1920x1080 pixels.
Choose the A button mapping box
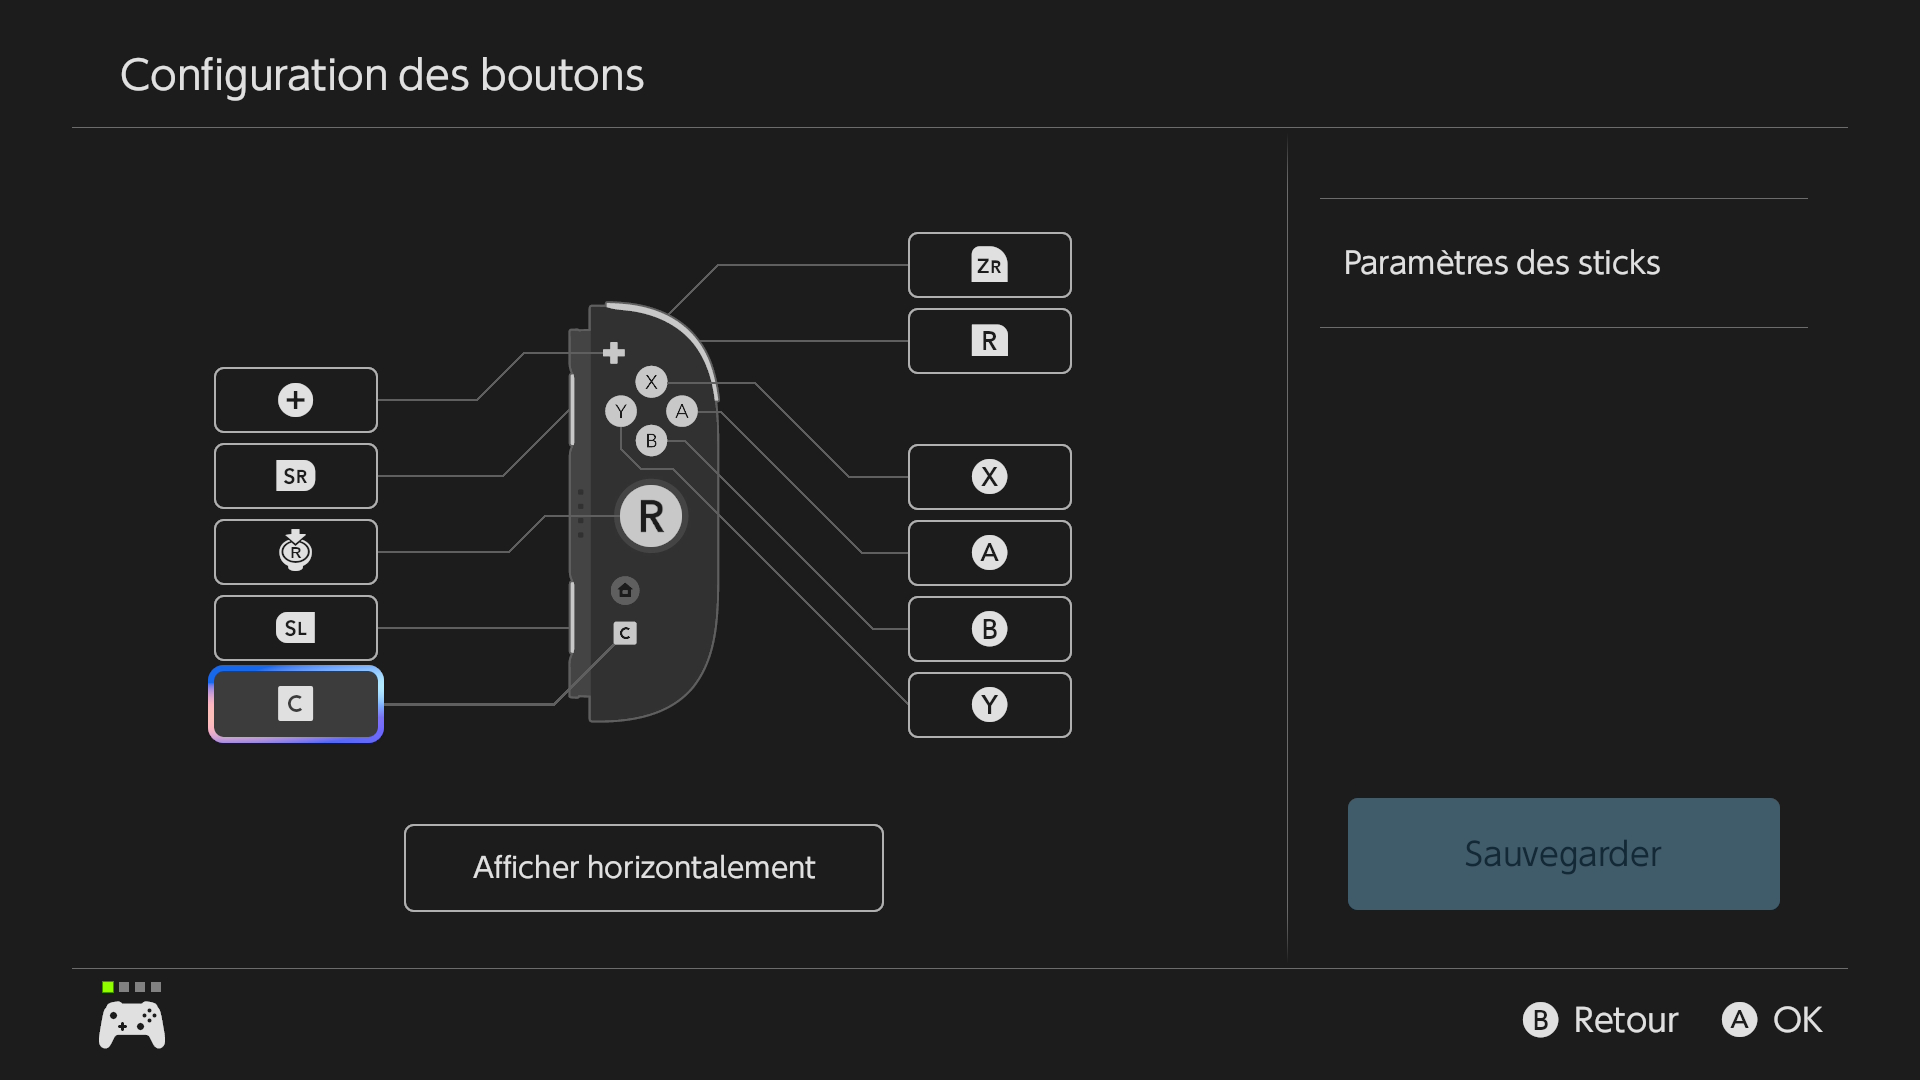[989, 553]
